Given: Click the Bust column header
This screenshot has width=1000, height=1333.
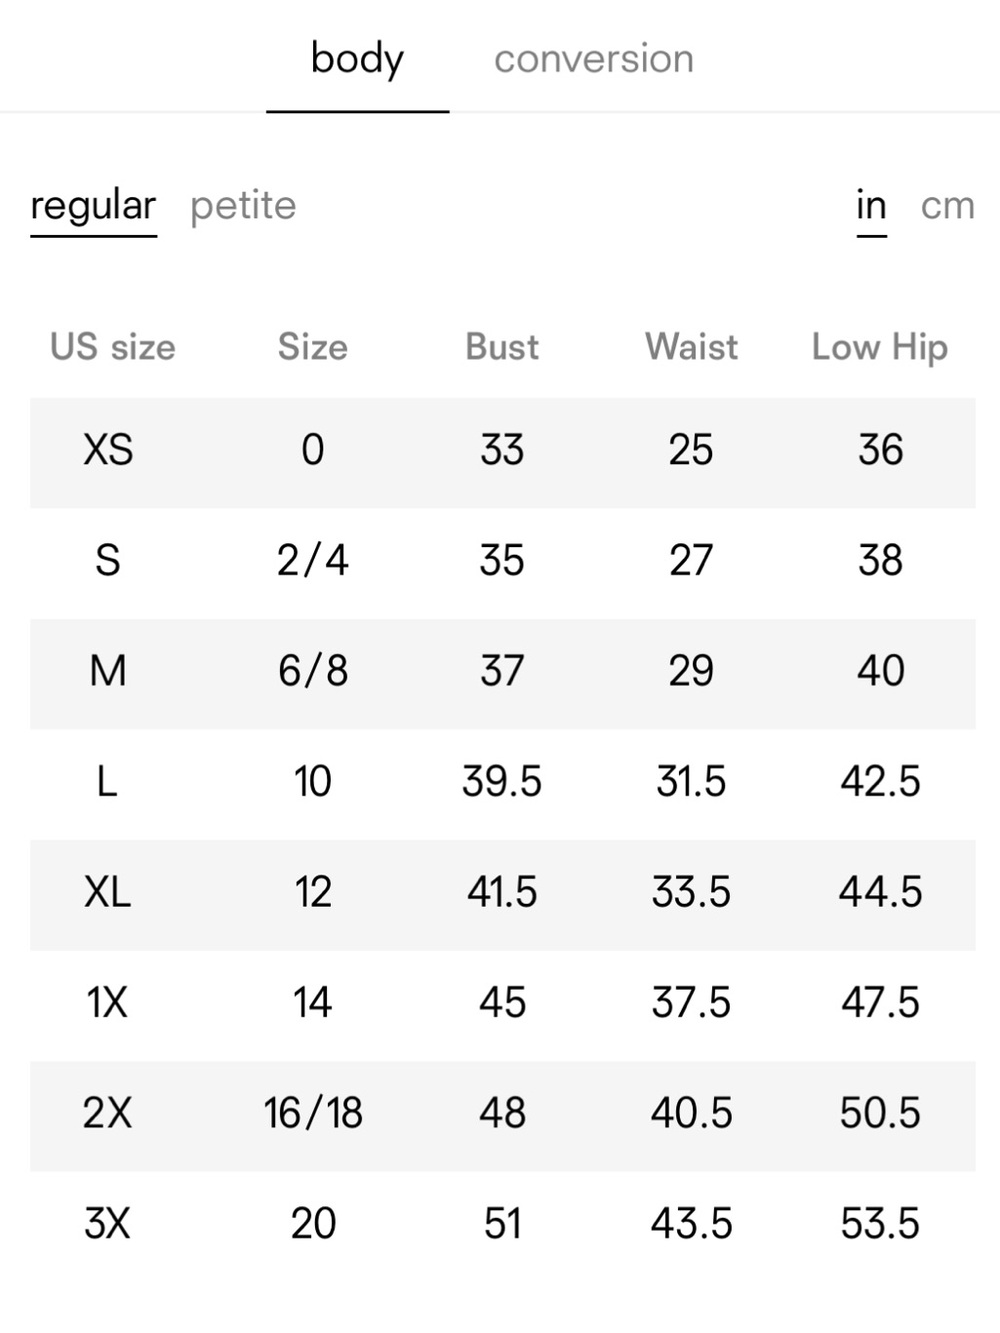Looking at the screenshot, I should pyautogui.click(x=502, y=347).
